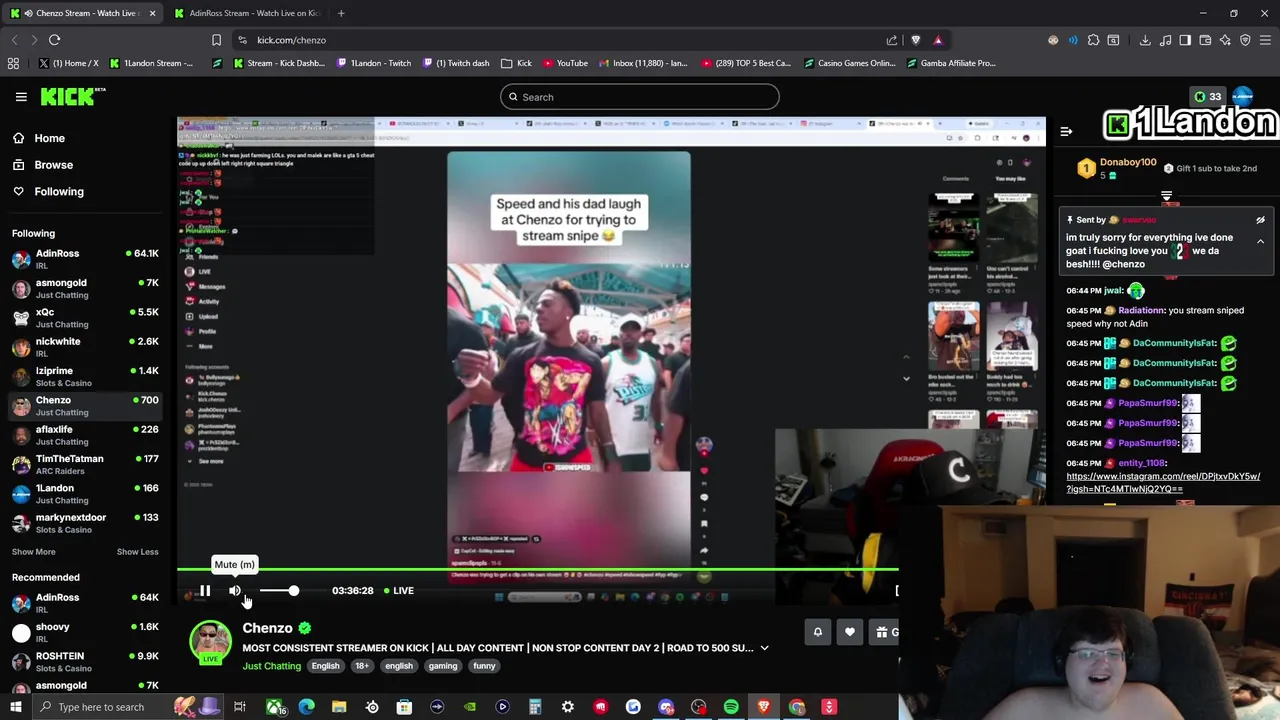The image size is (1280, 720).
Task: Select the funny stream tag
Action: (x=484, y=666)
